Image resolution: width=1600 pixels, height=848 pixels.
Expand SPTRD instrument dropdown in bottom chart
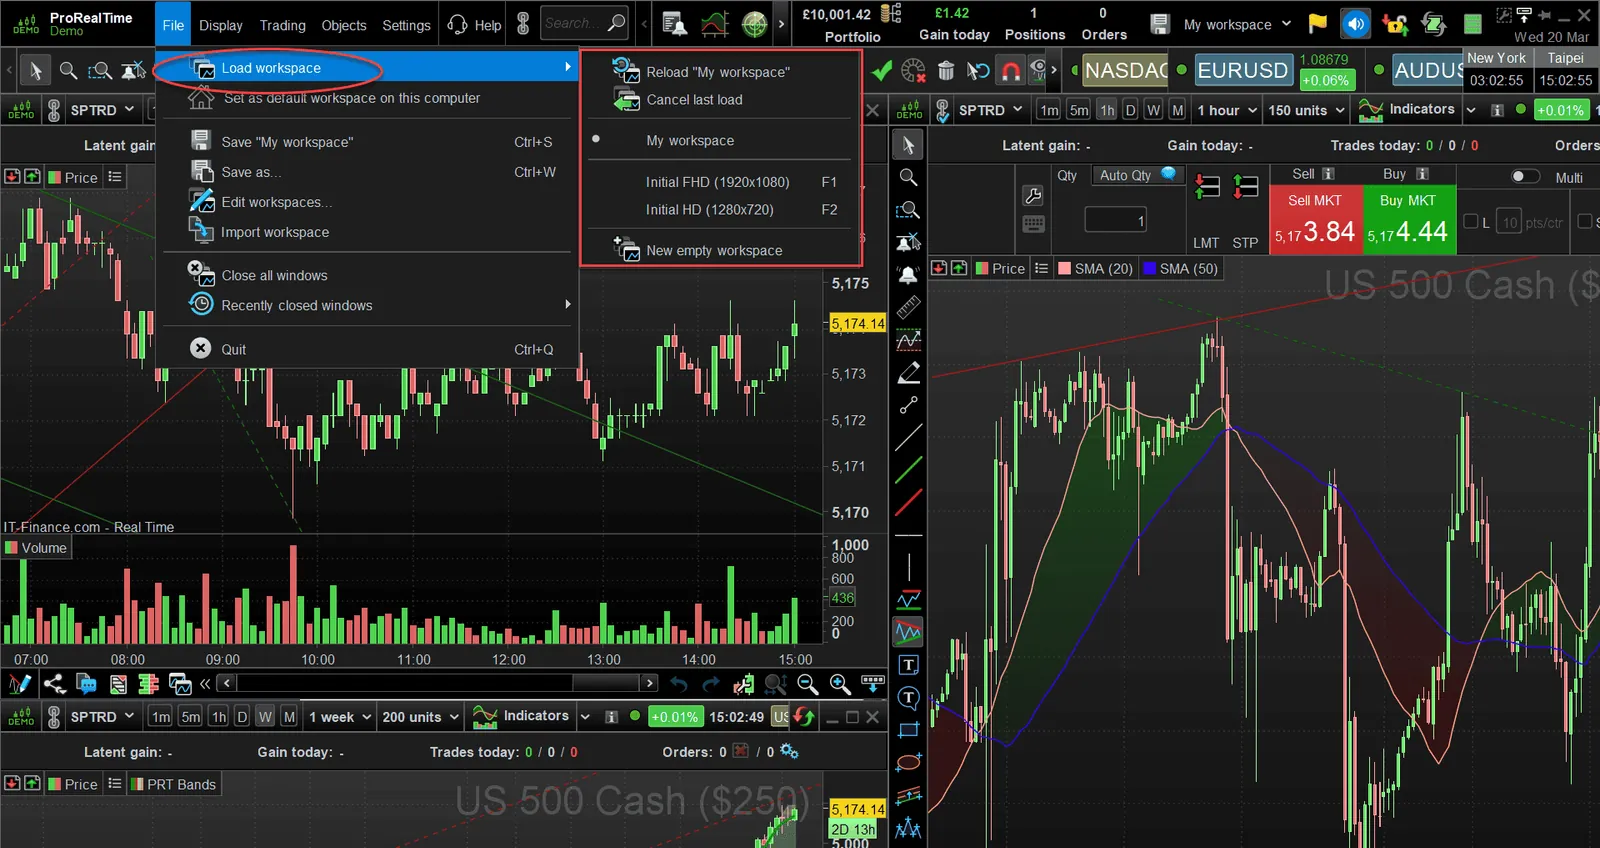tap(102, 717)
